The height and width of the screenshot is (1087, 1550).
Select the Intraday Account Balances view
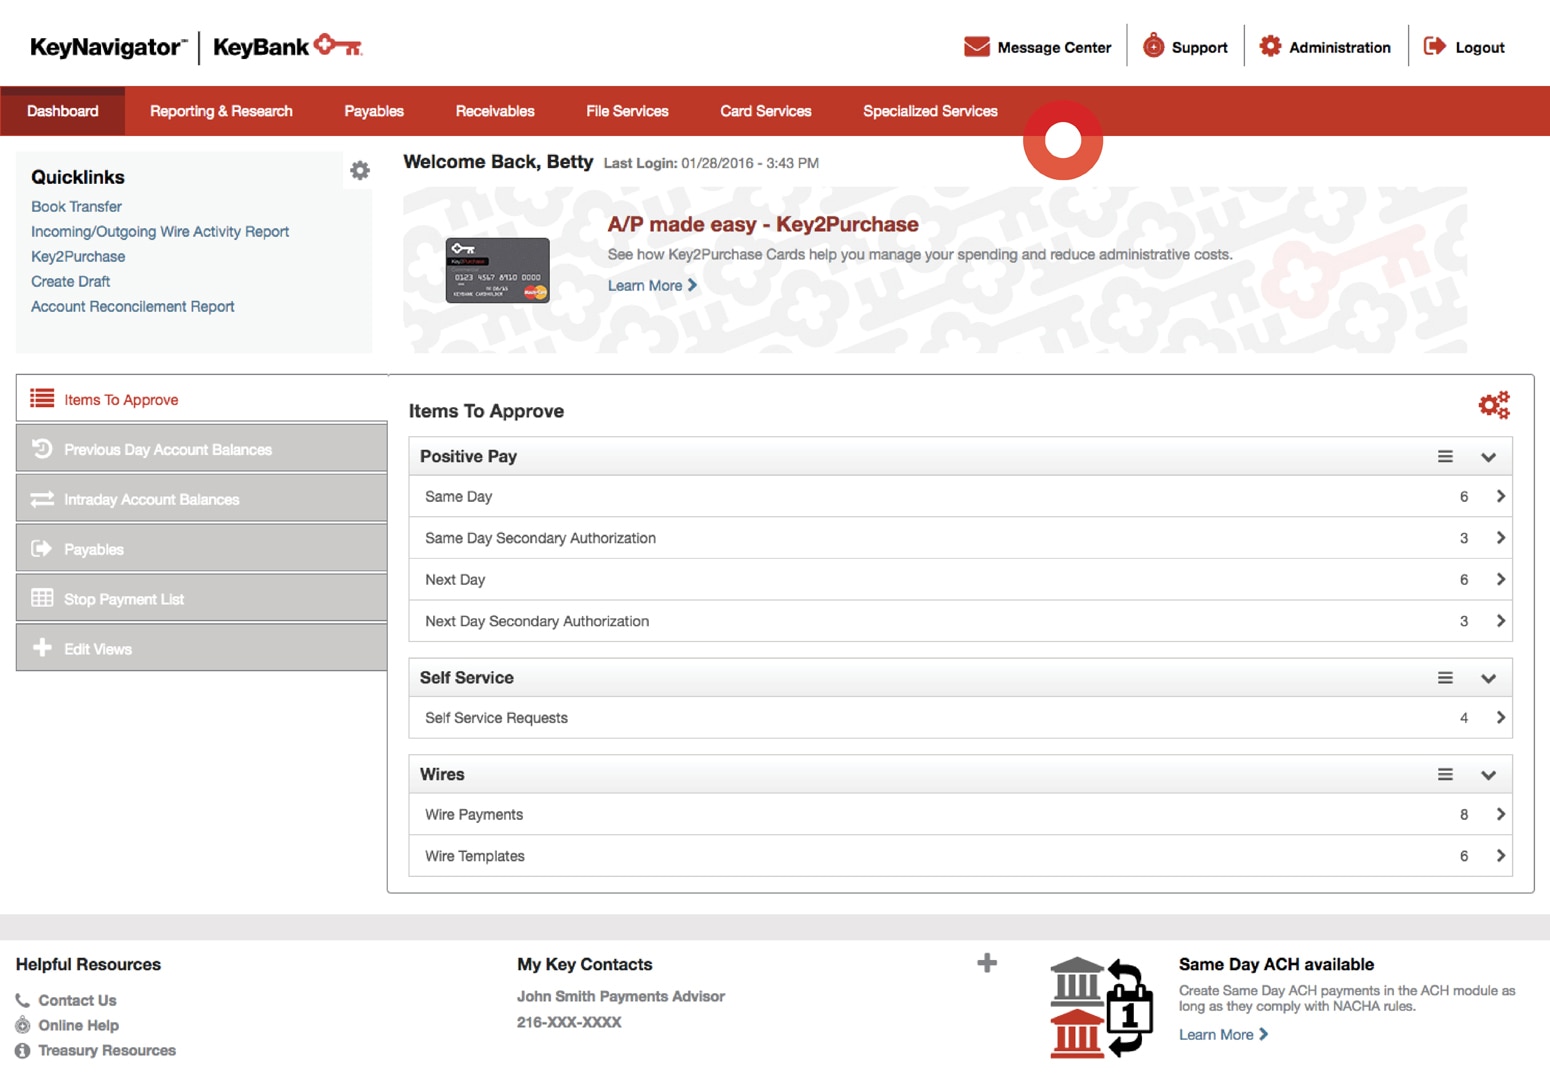(201, 499)
